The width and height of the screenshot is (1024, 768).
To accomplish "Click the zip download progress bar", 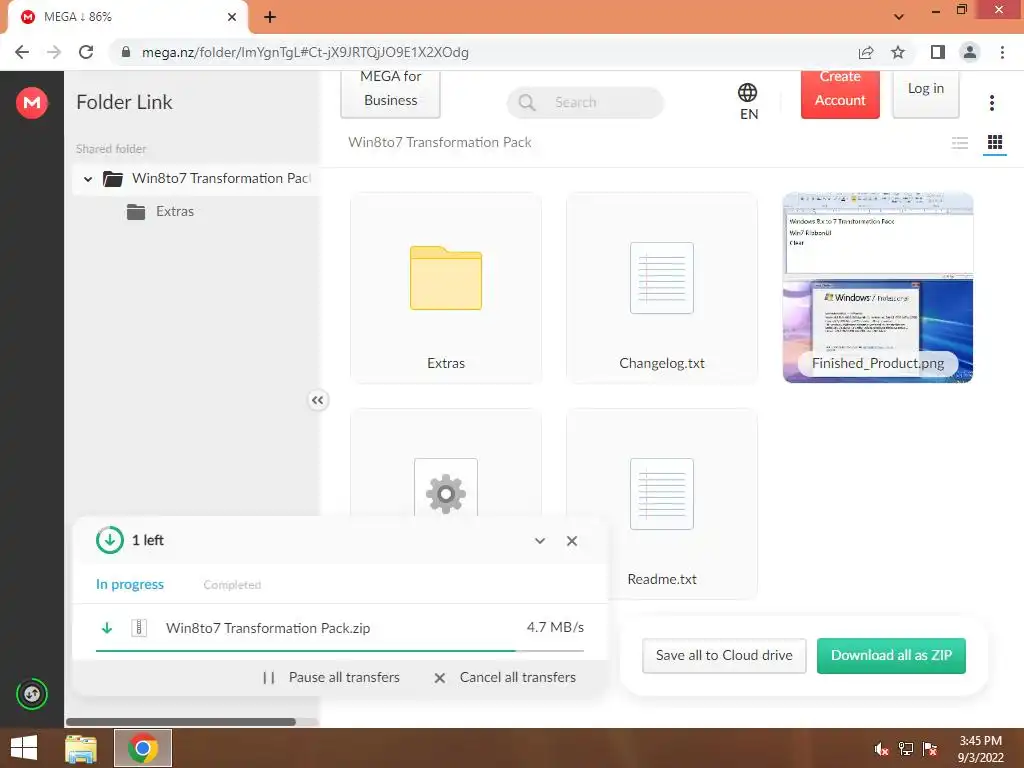I will [340, 651].
